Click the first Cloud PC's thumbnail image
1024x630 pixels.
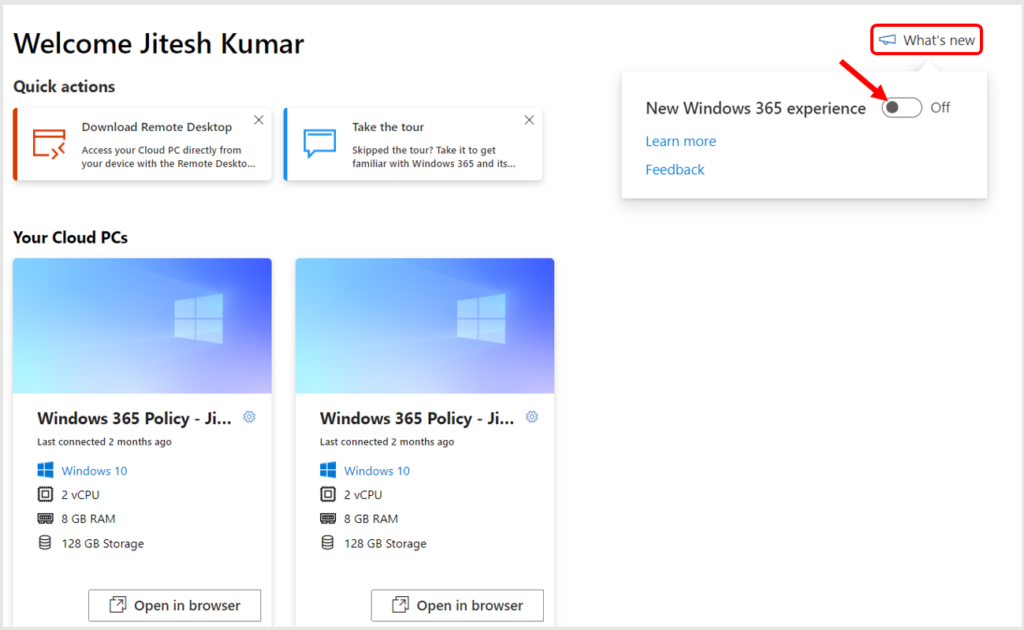(x=142, y=326)
